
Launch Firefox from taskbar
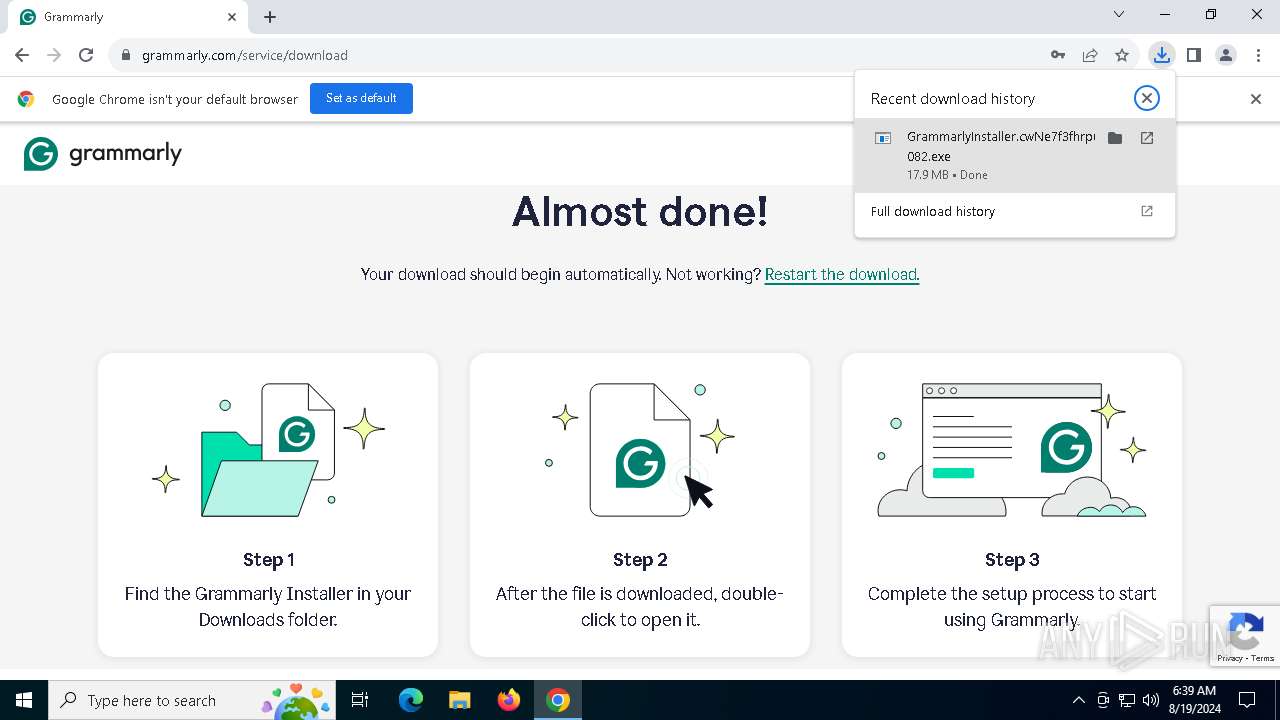[x=508, y=700]
